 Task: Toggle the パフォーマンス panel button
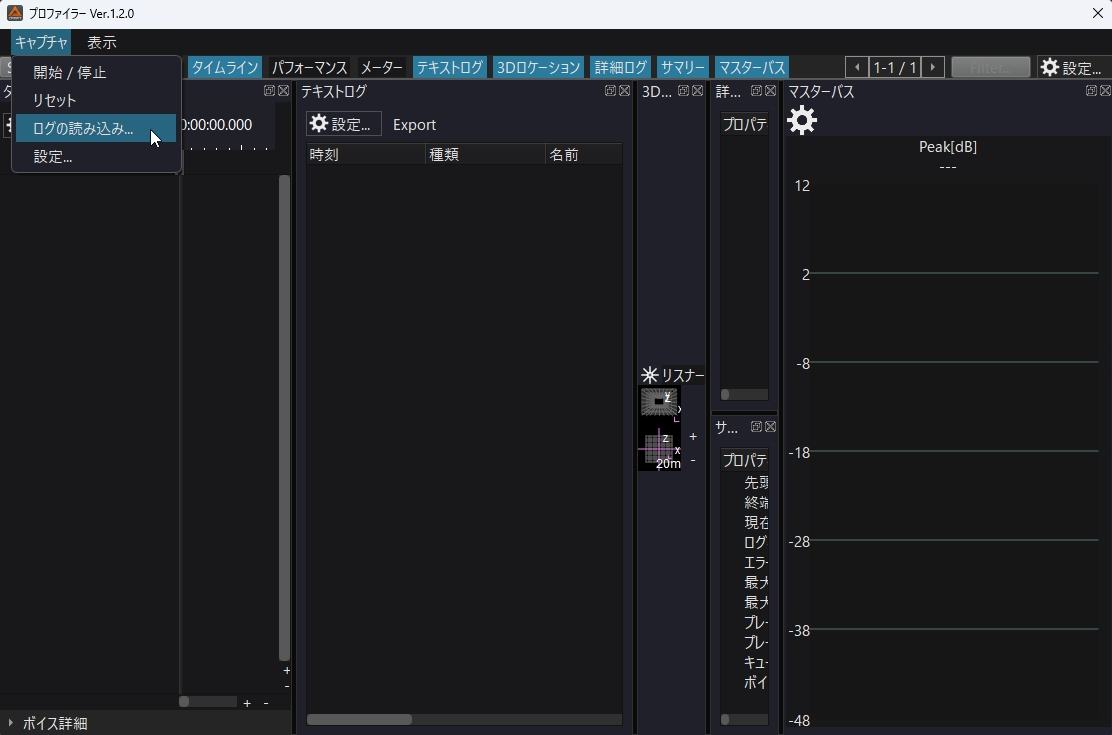click(x=309, y=67)
